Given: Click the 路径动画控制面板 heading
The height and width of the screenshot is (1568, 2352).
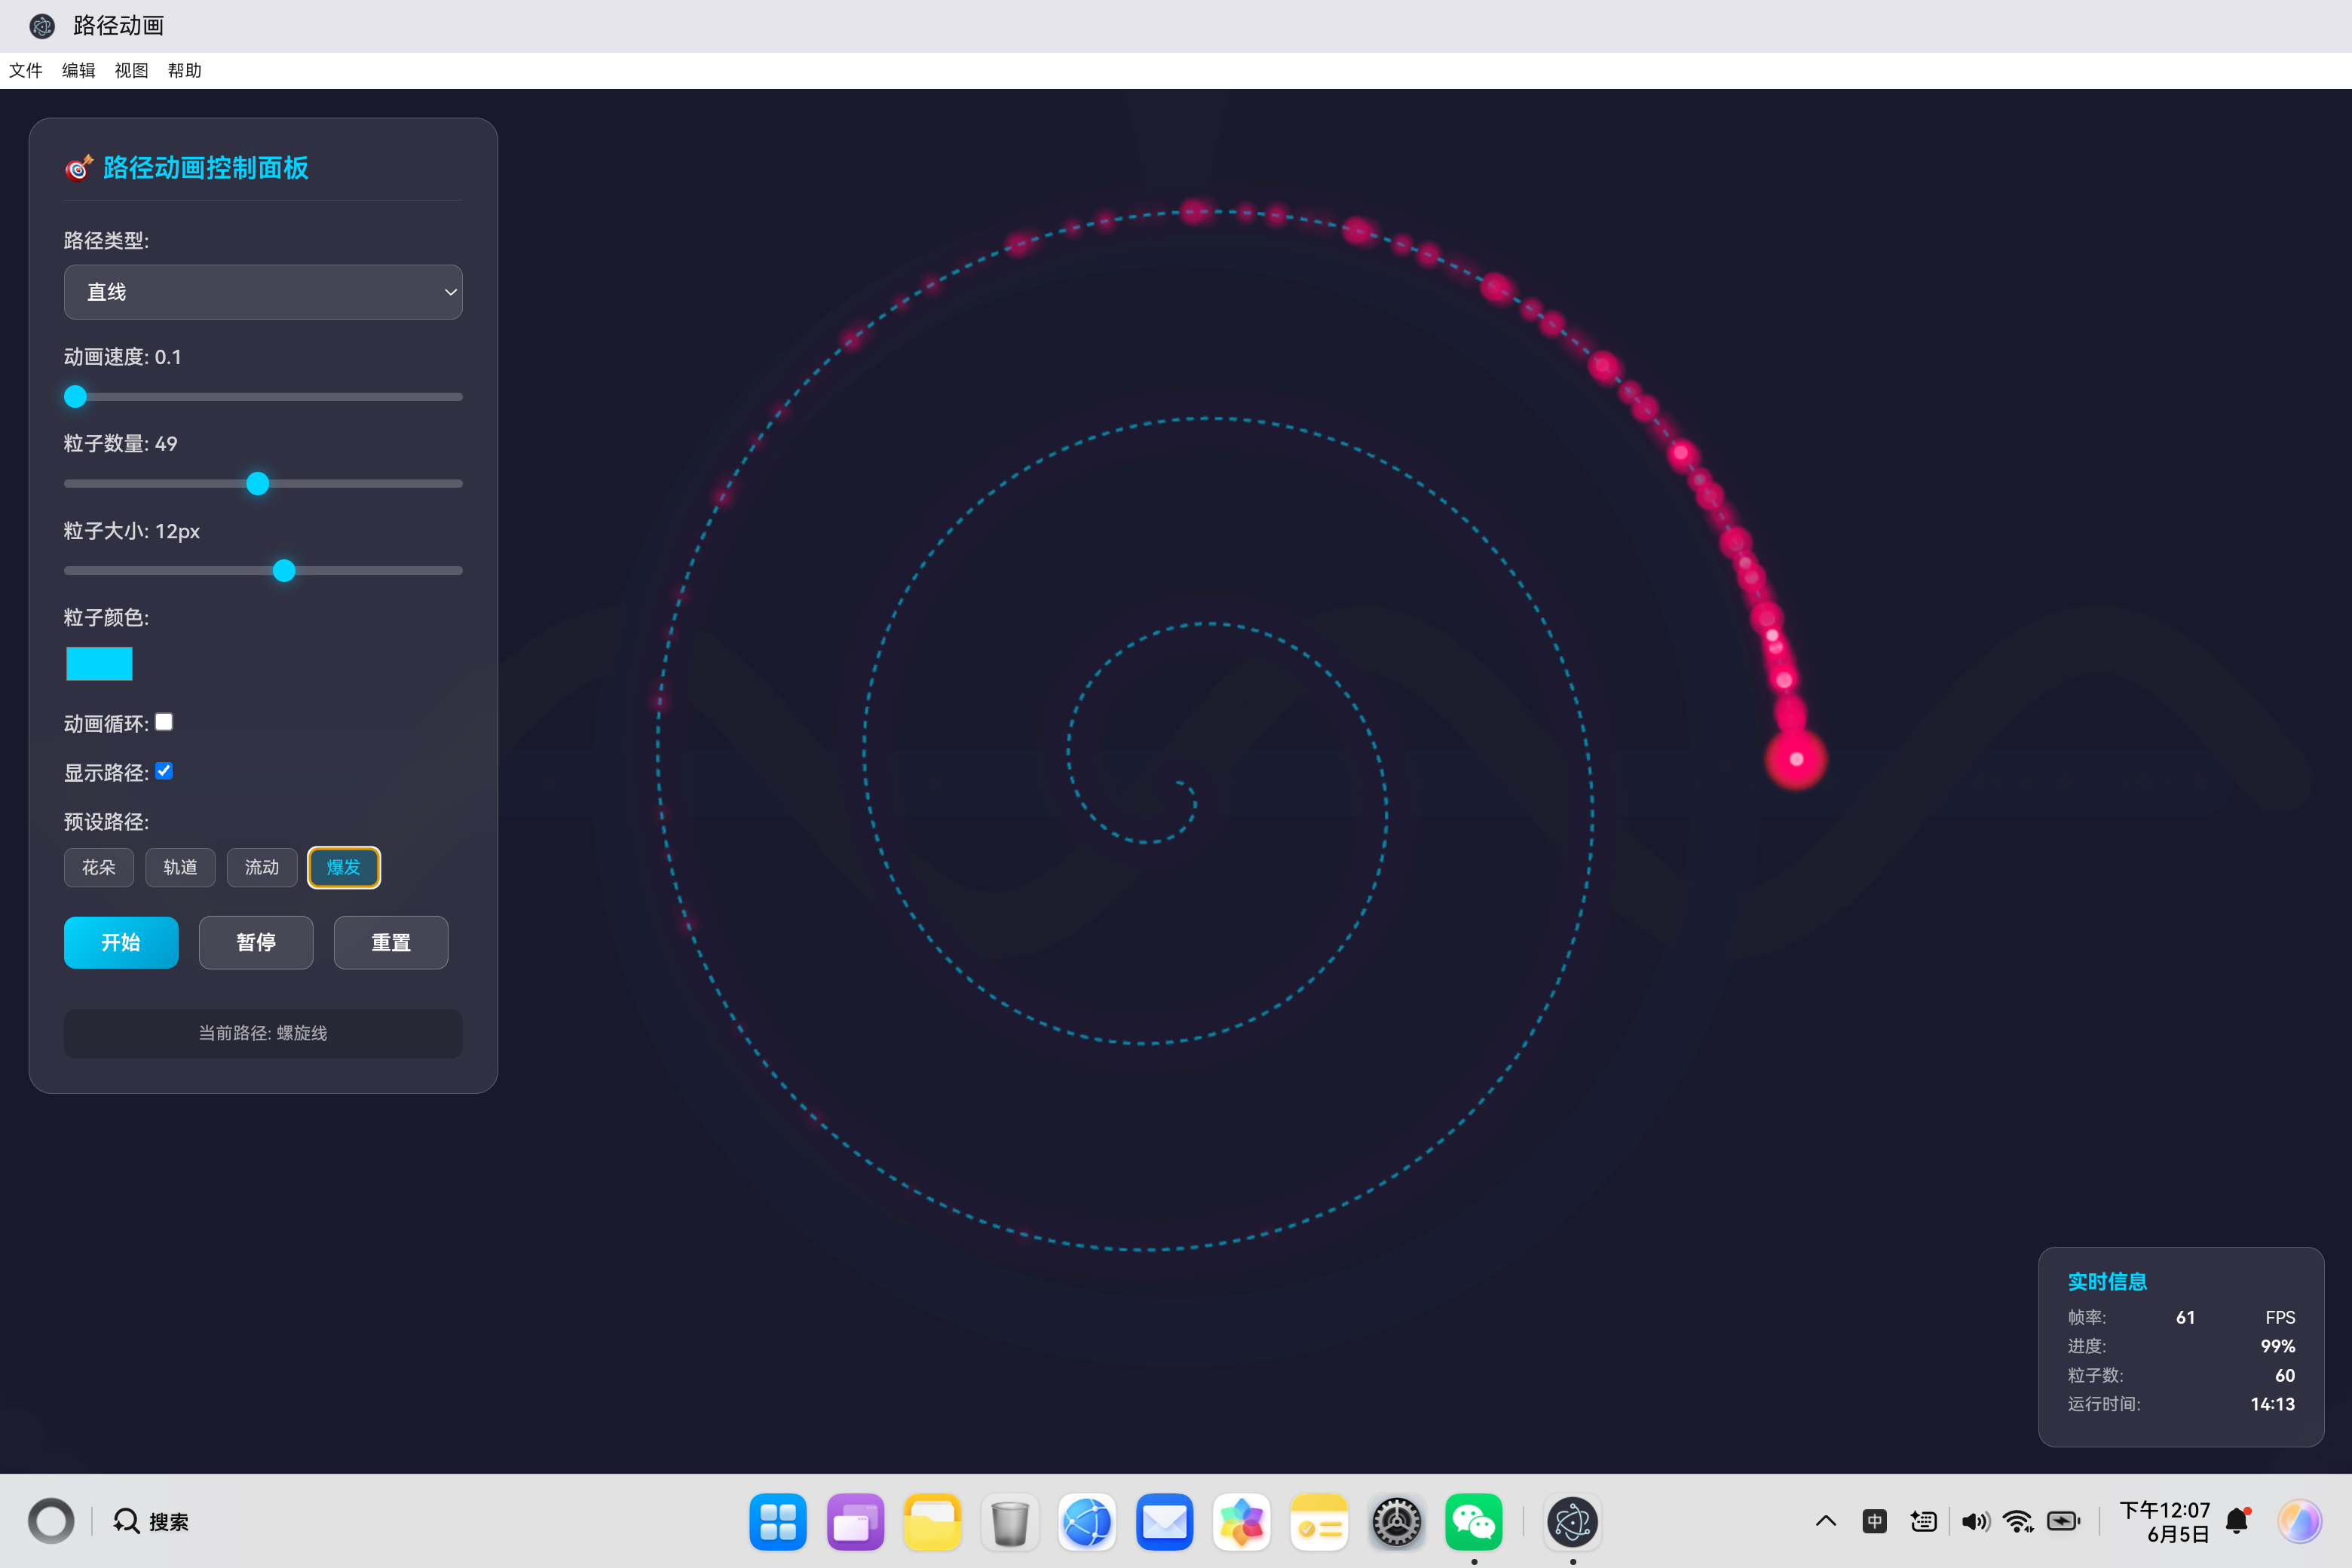Looking at the screenshot, I should 206,167.
